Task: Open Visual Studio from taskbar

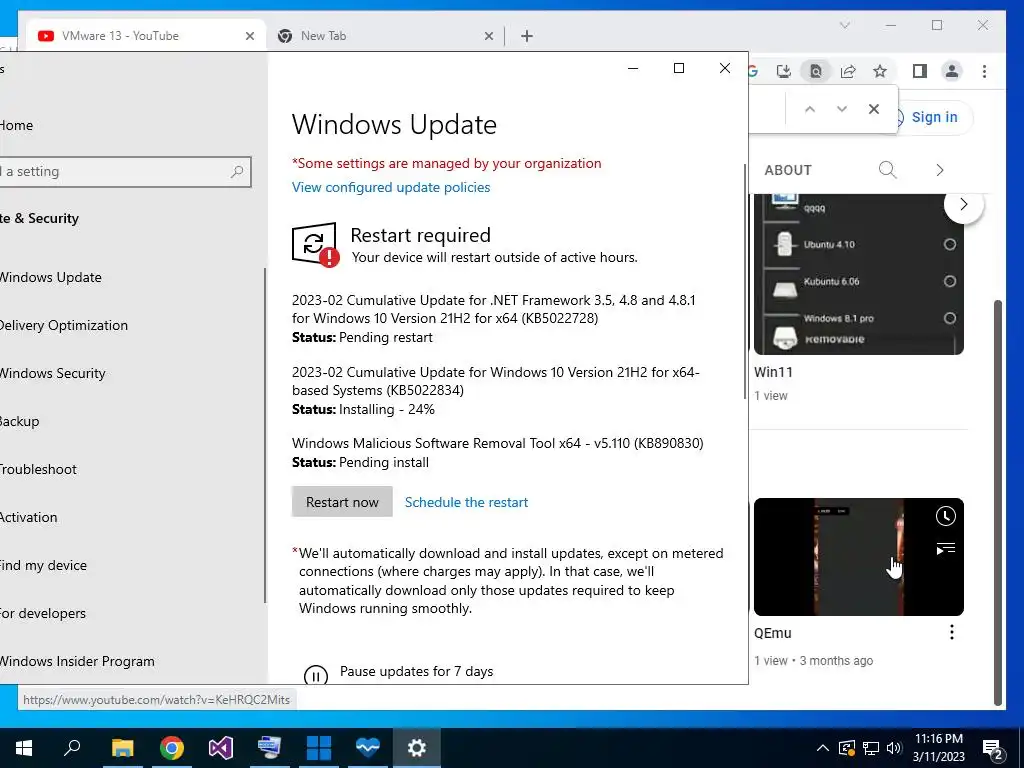Action: 221,748
